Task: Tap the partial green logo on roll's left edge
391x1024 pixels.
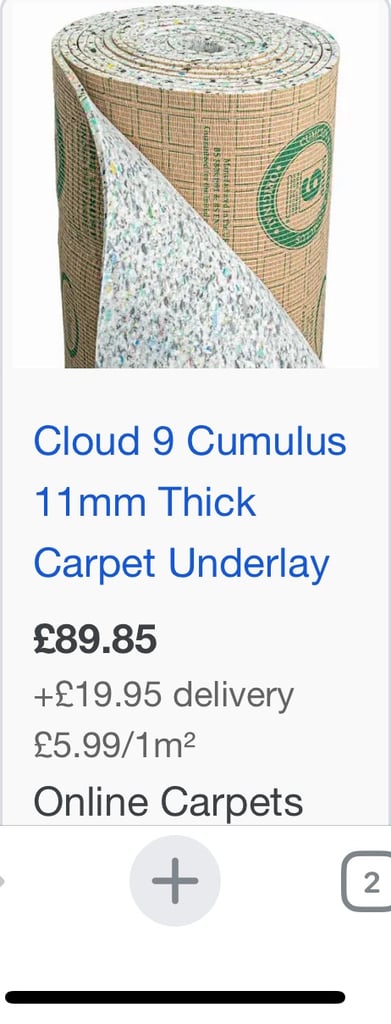Action: [67, 315]
